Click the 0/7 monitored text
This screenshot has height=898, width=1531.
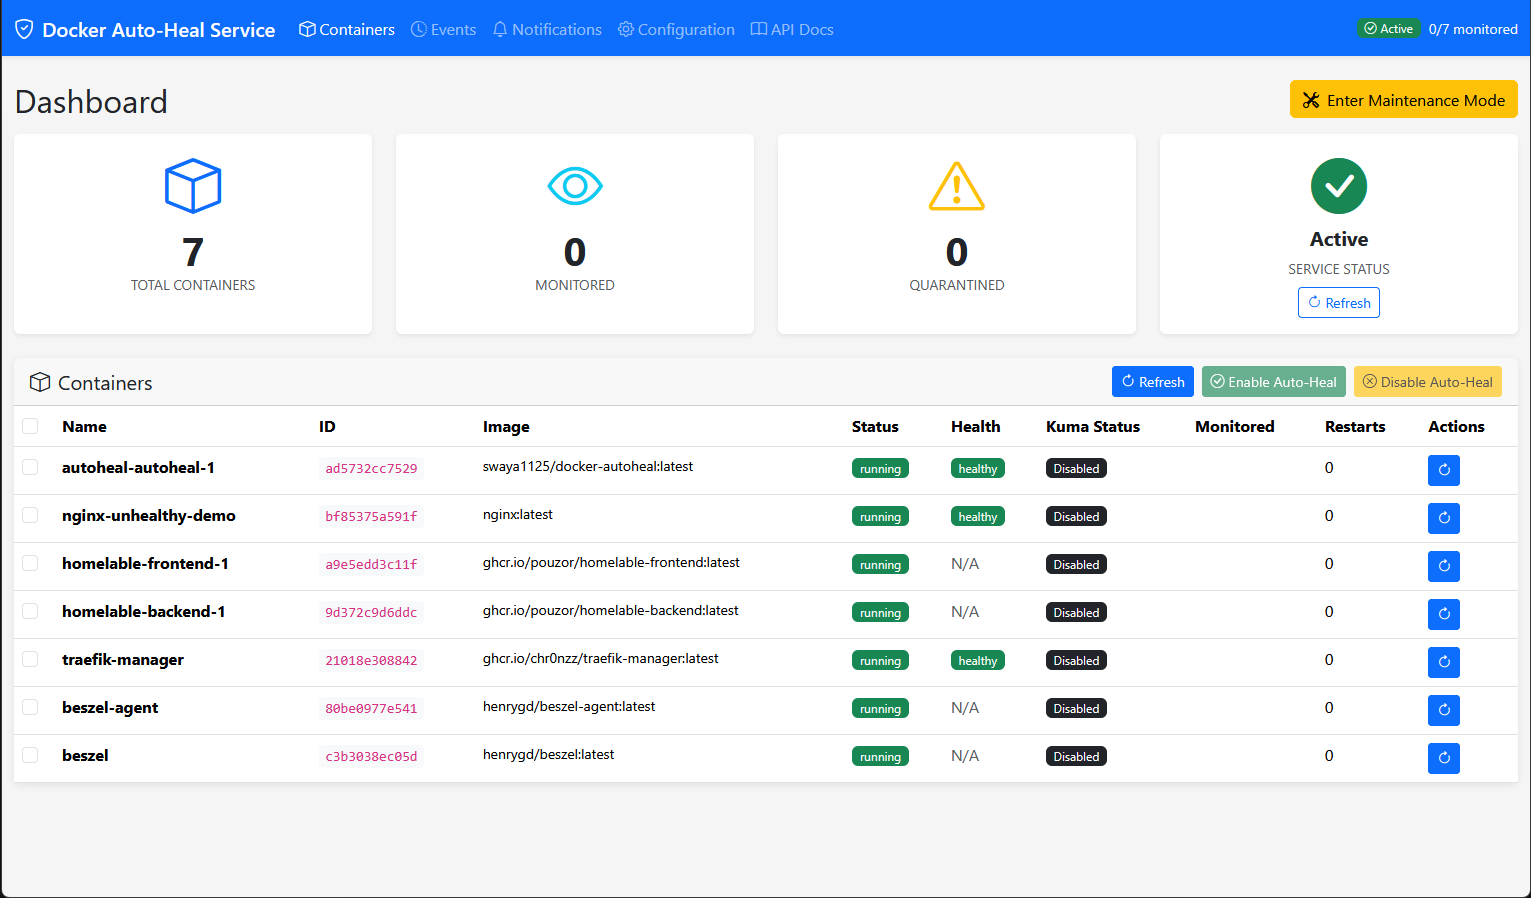1473,29
